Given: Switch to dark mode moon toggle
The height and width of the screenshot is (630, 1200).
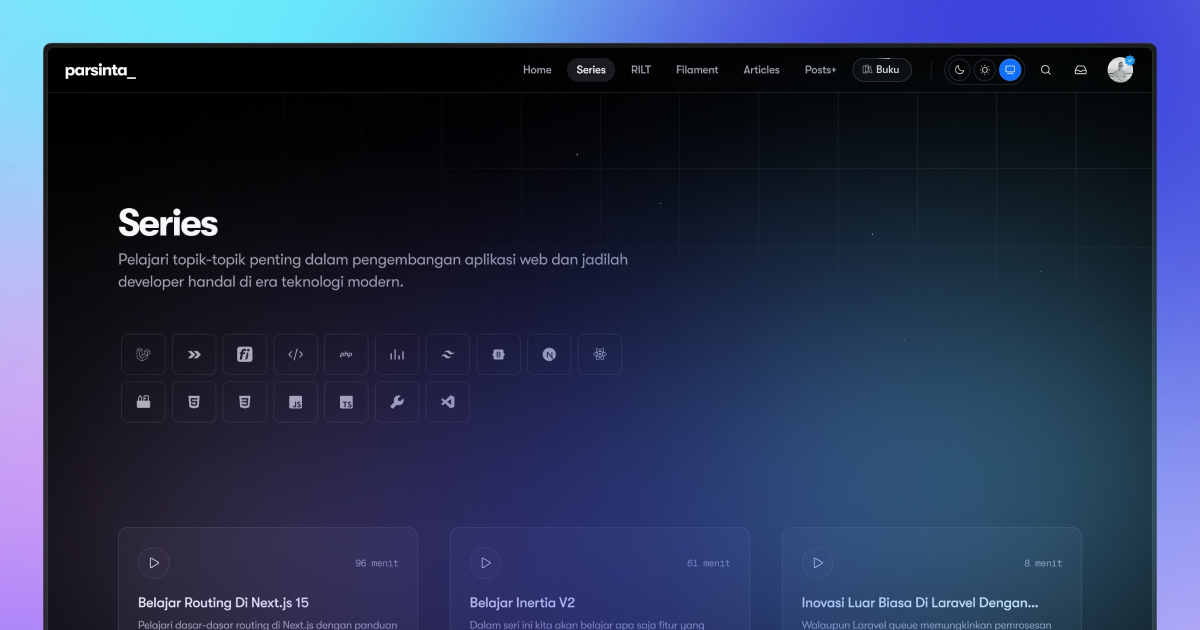Looking at the screenshot, I should (959, 70).
